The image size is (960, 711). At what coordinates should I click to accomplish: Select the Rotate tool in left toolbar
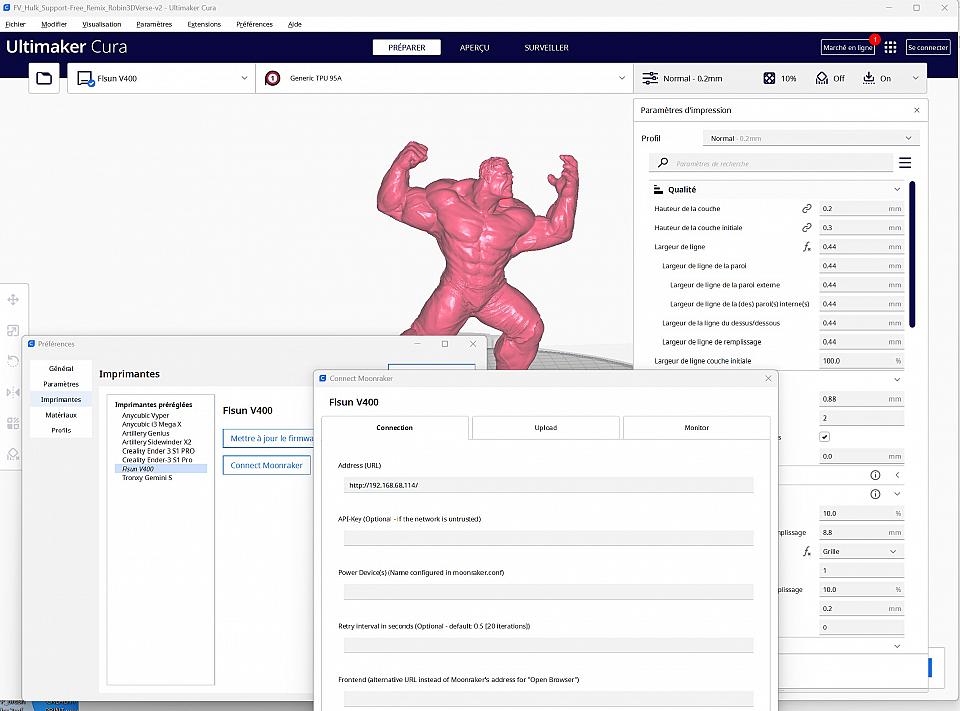click(13, 361)
